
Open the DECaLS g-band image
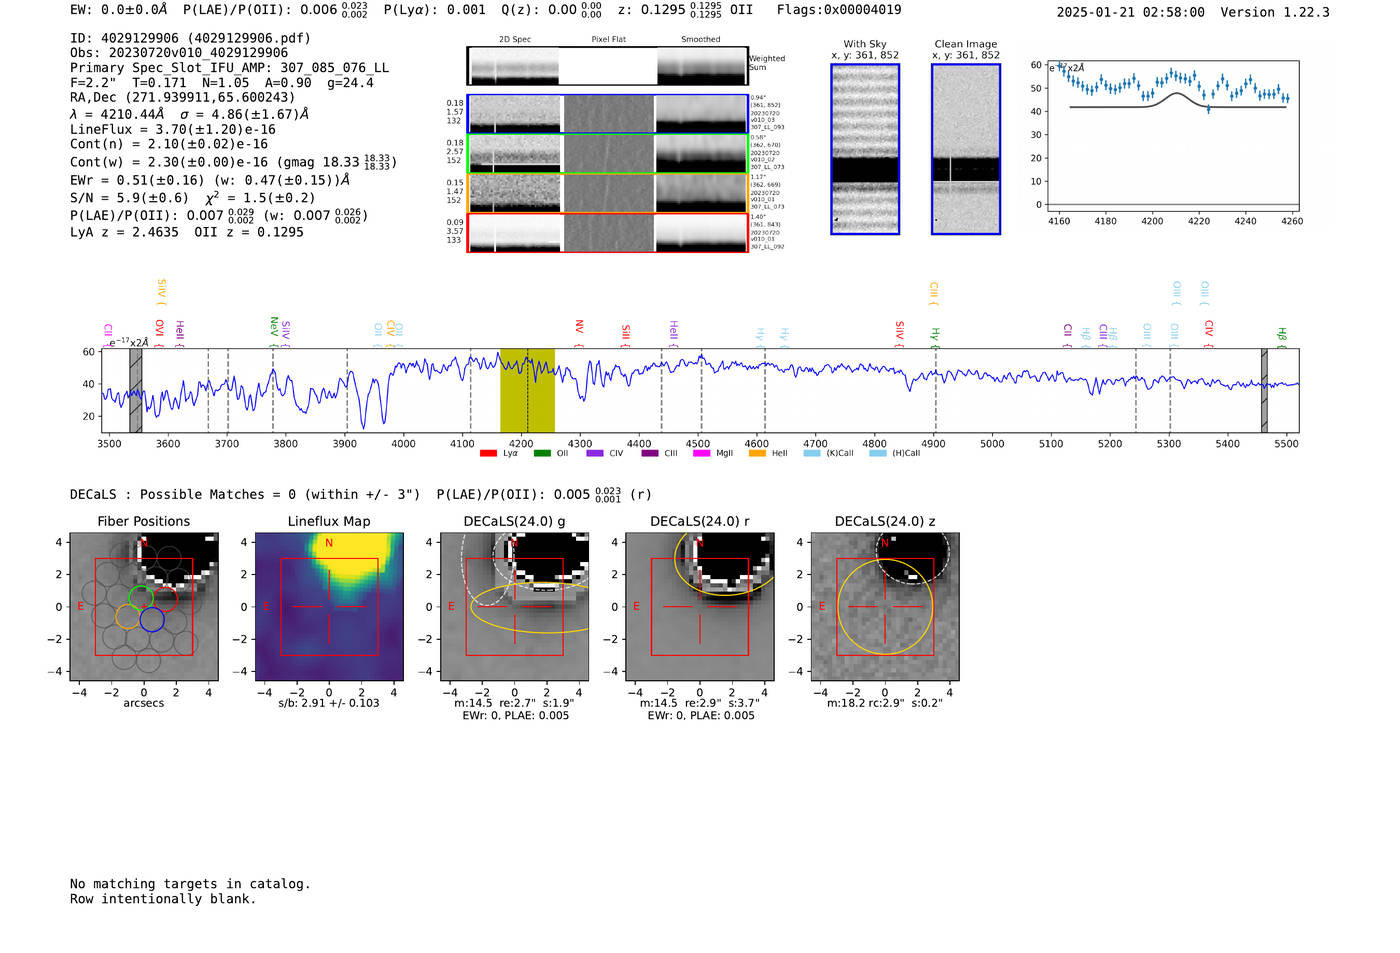[514, 607]
